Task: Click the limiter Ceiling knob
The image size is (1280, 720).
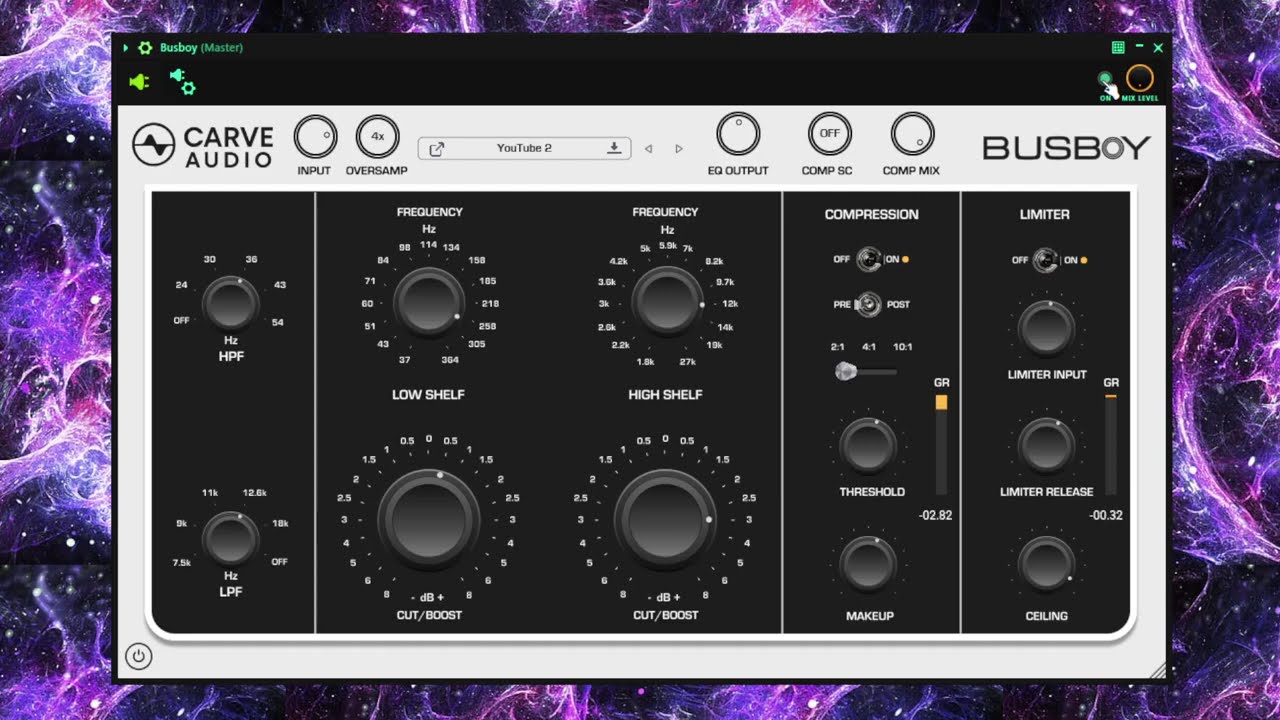Action: coord(1046,563)
